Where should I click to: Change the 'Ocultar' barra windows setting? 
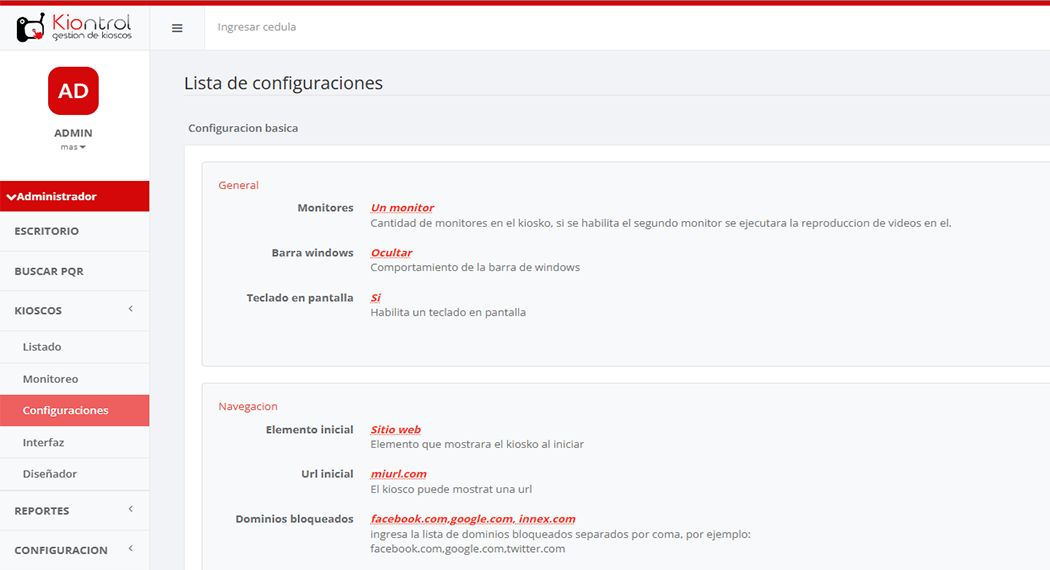[391, 253]
